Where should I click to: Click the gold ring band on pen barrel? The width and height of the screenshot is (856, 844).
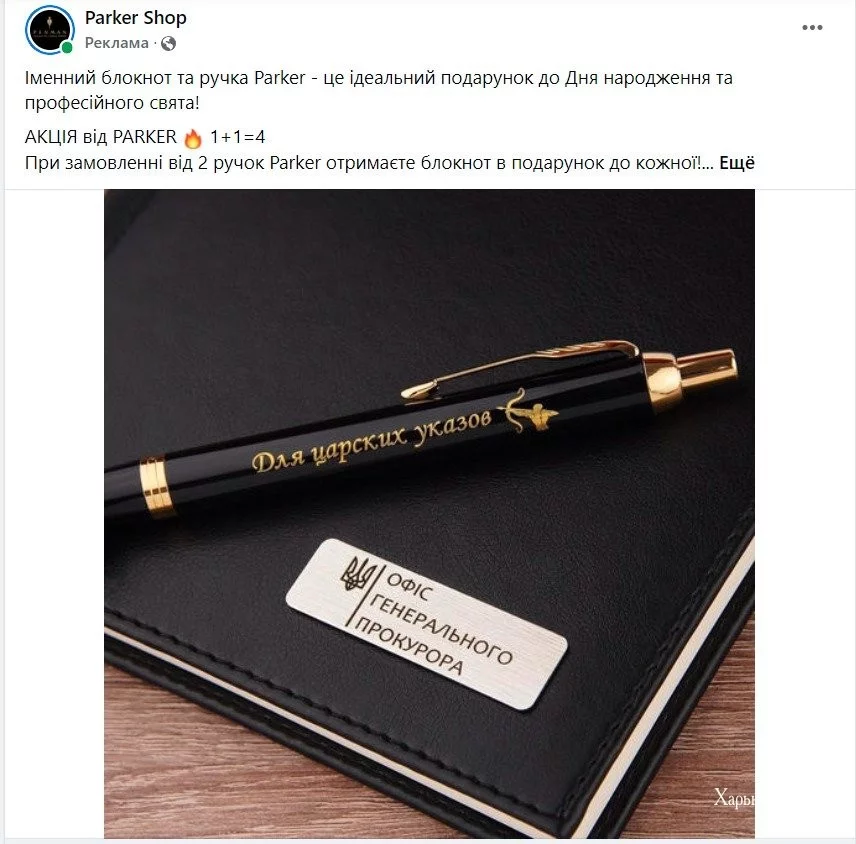click(157, 487)
